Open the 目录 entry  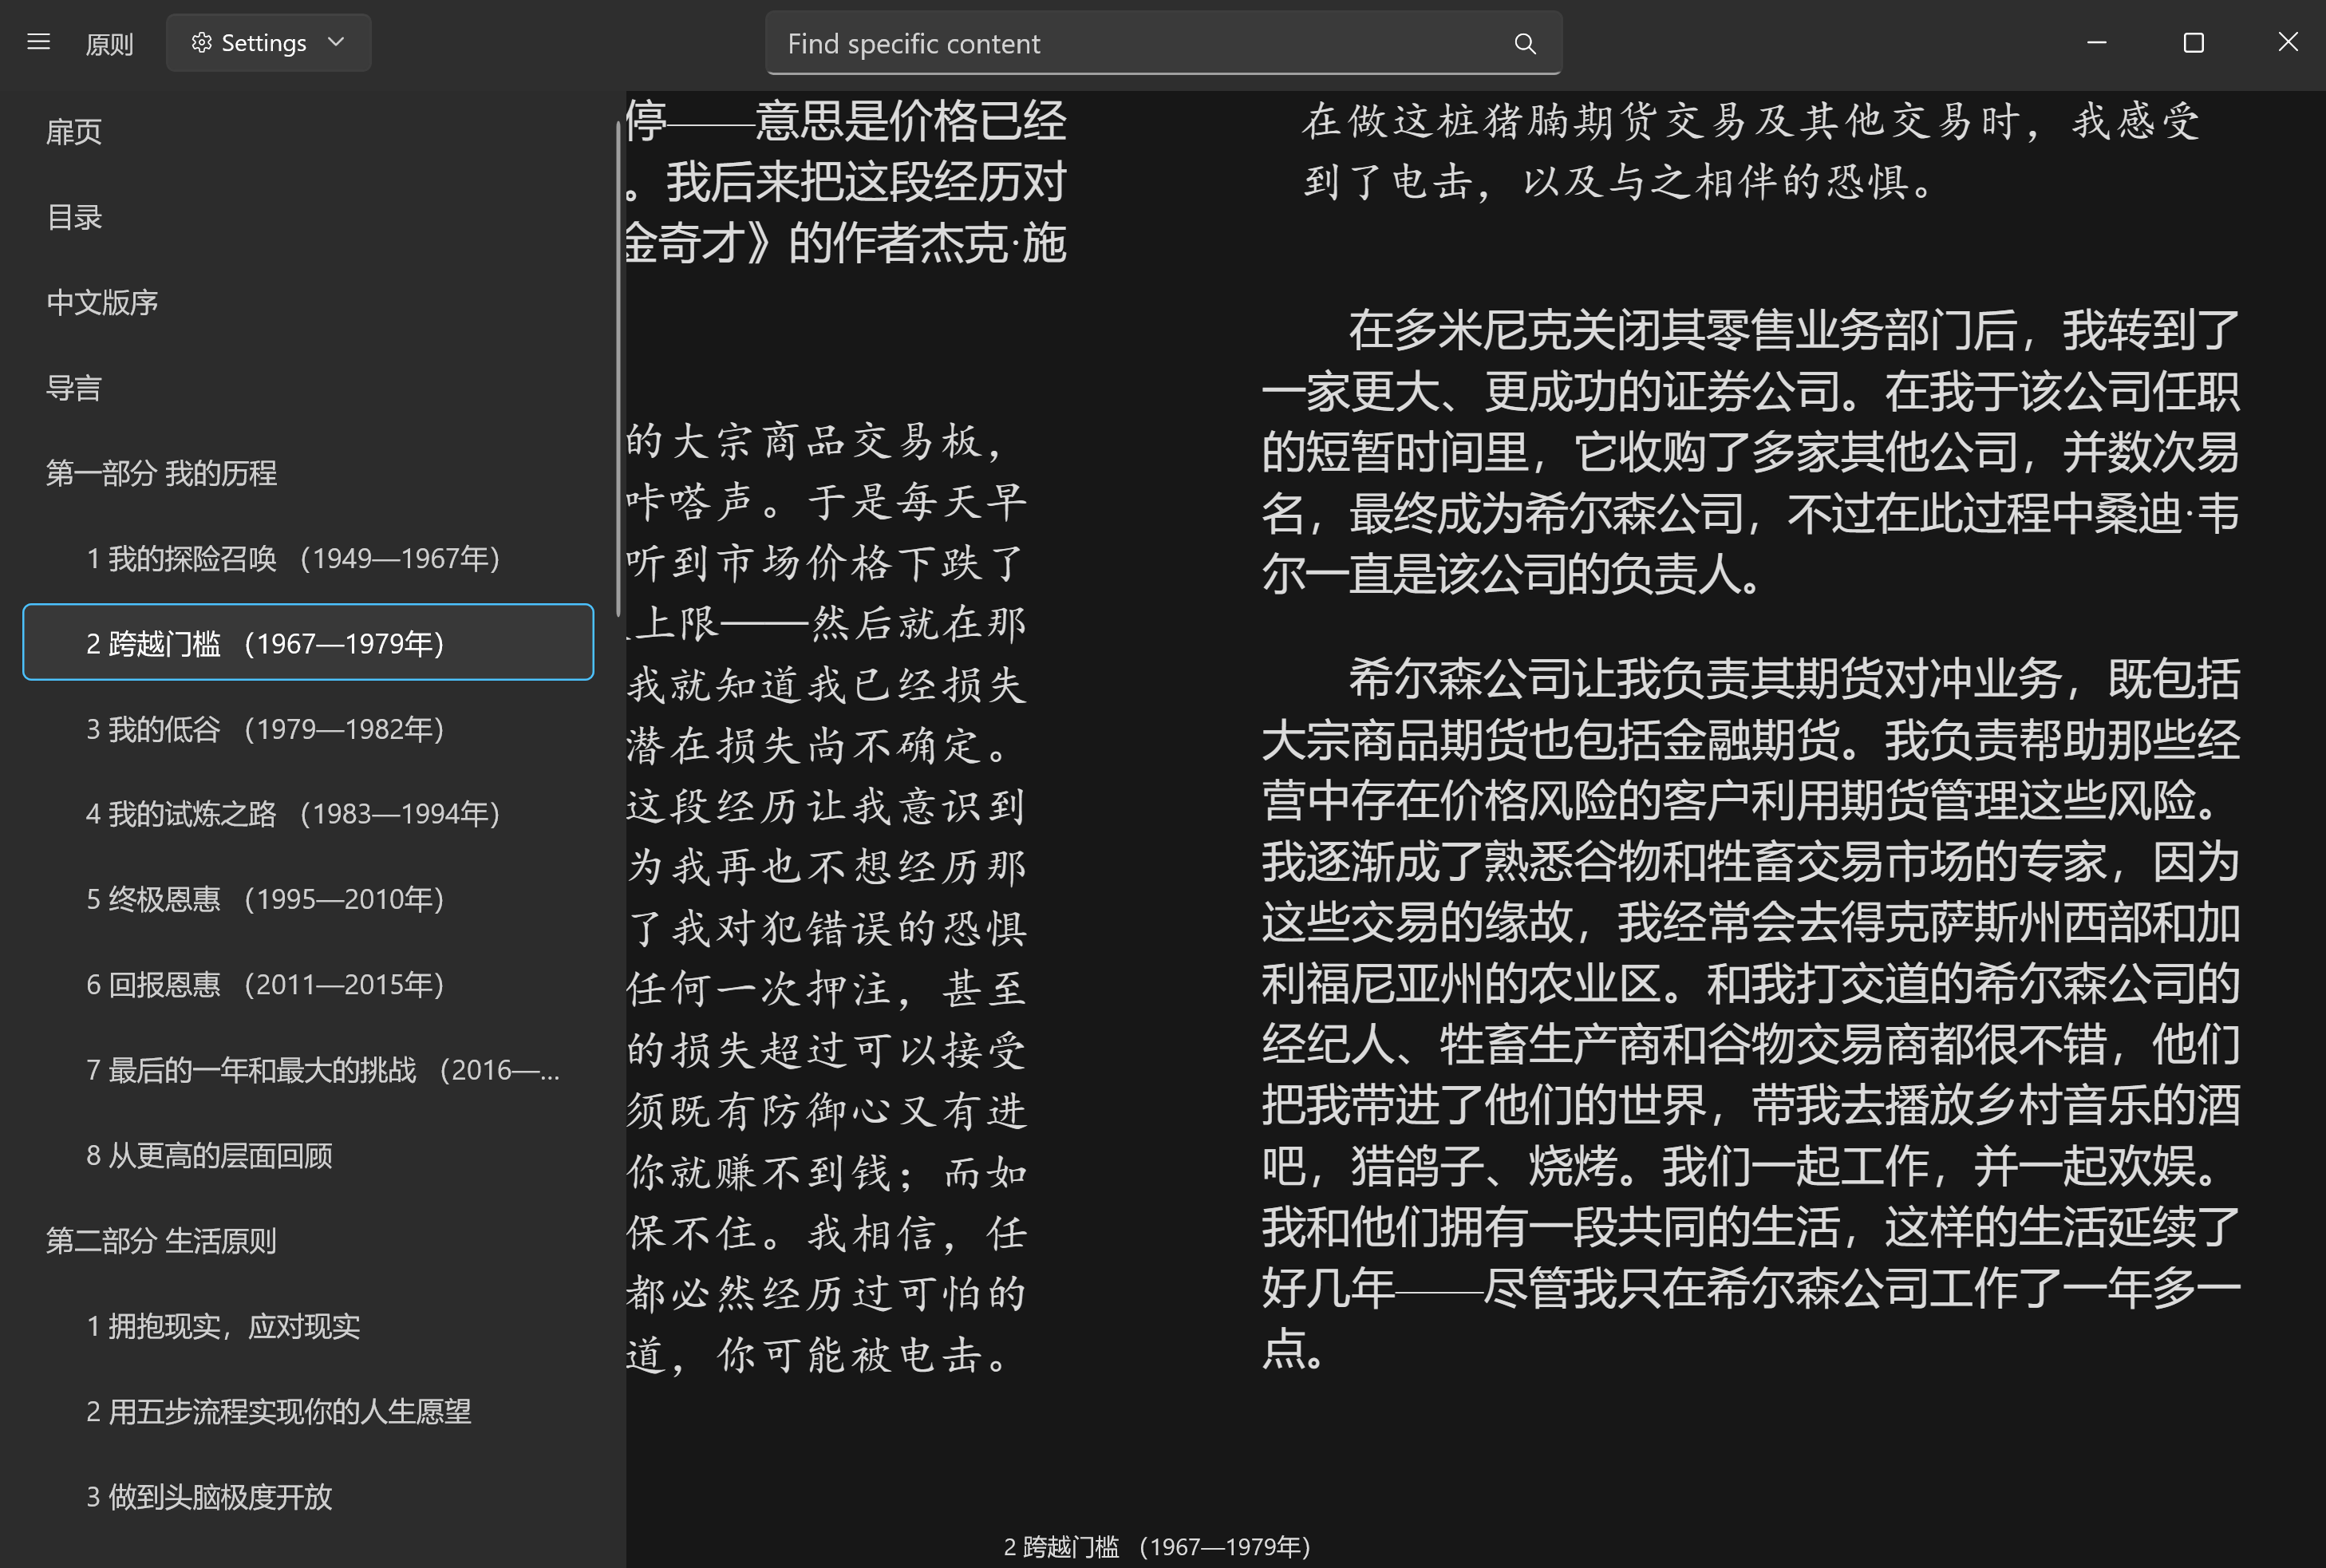click(308, 216)
